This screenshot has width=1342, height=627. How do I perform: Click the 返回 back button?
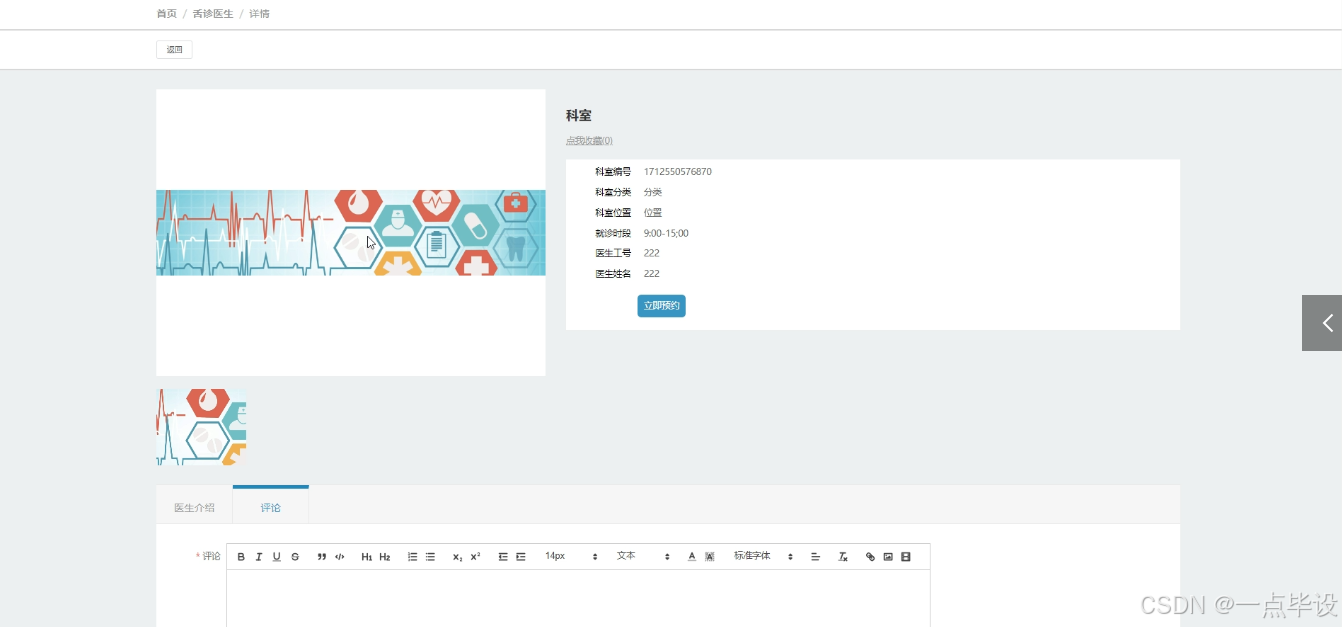tap(174, 50)
